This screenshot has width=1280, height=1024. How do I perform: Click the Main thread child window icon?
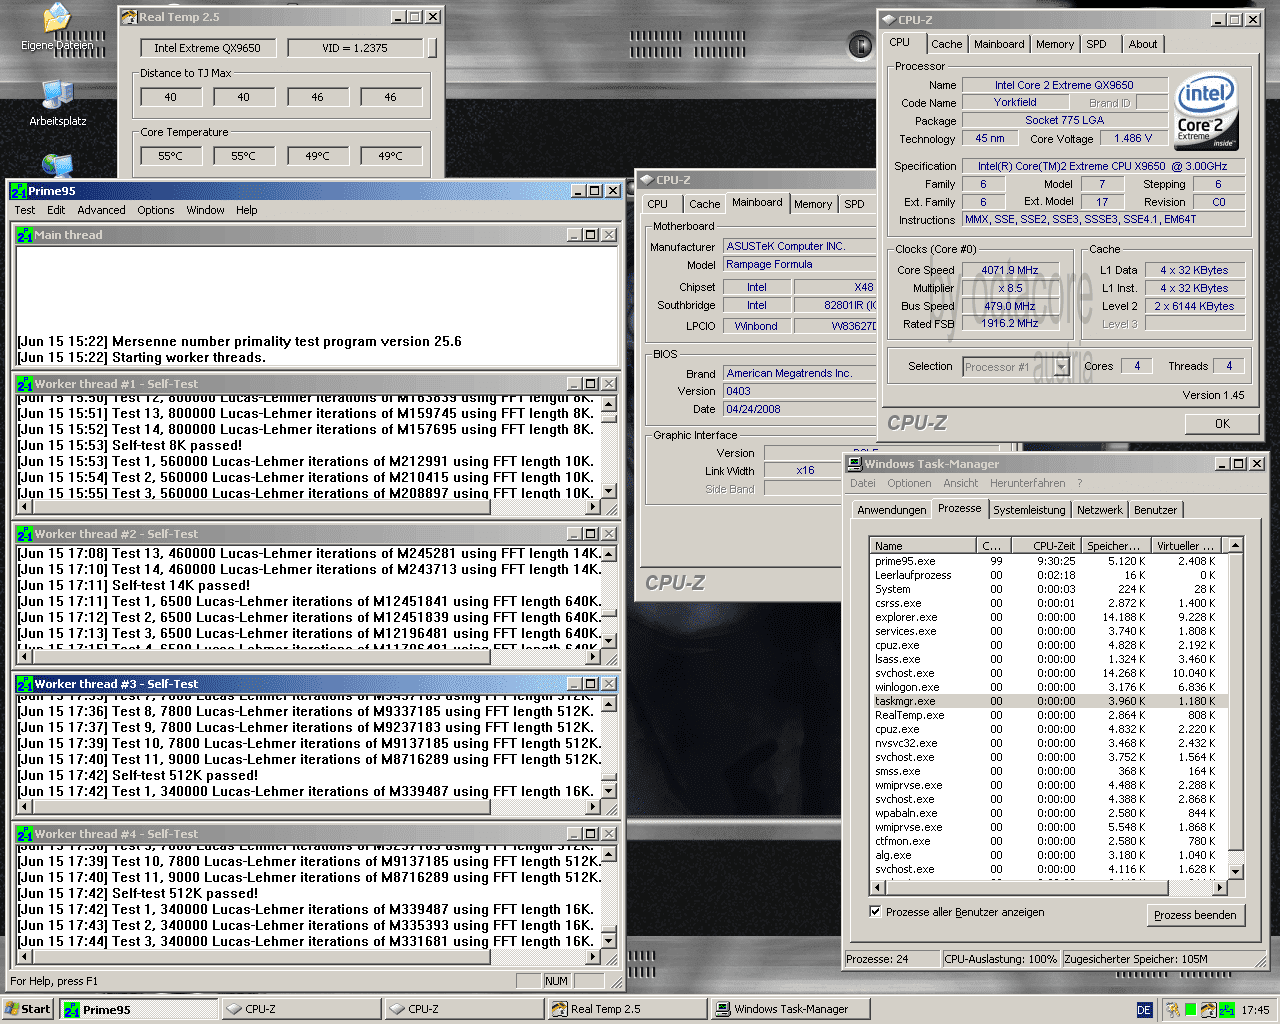tap(25, 235)
